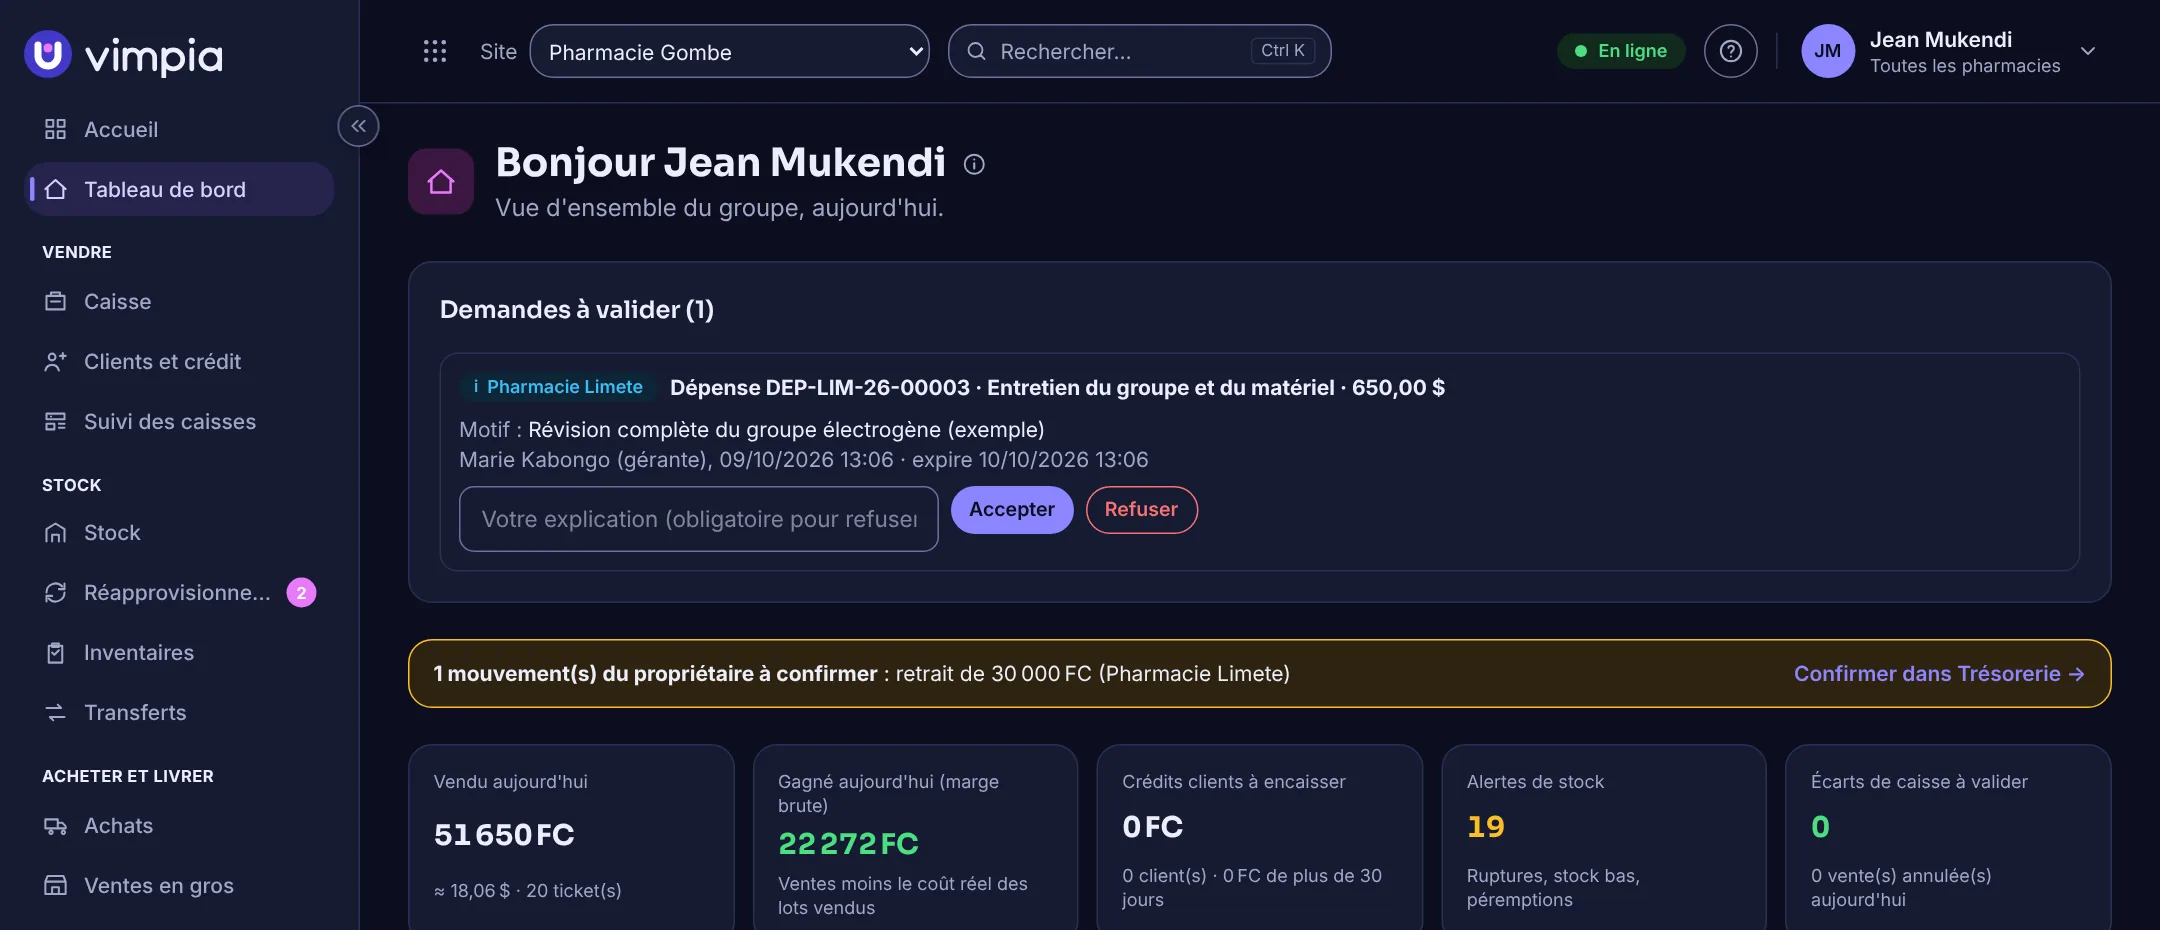The width and height of the screenshot is (2160, 930).
Task: Click the Demandes à valider (1) heading
Action: 577,309
